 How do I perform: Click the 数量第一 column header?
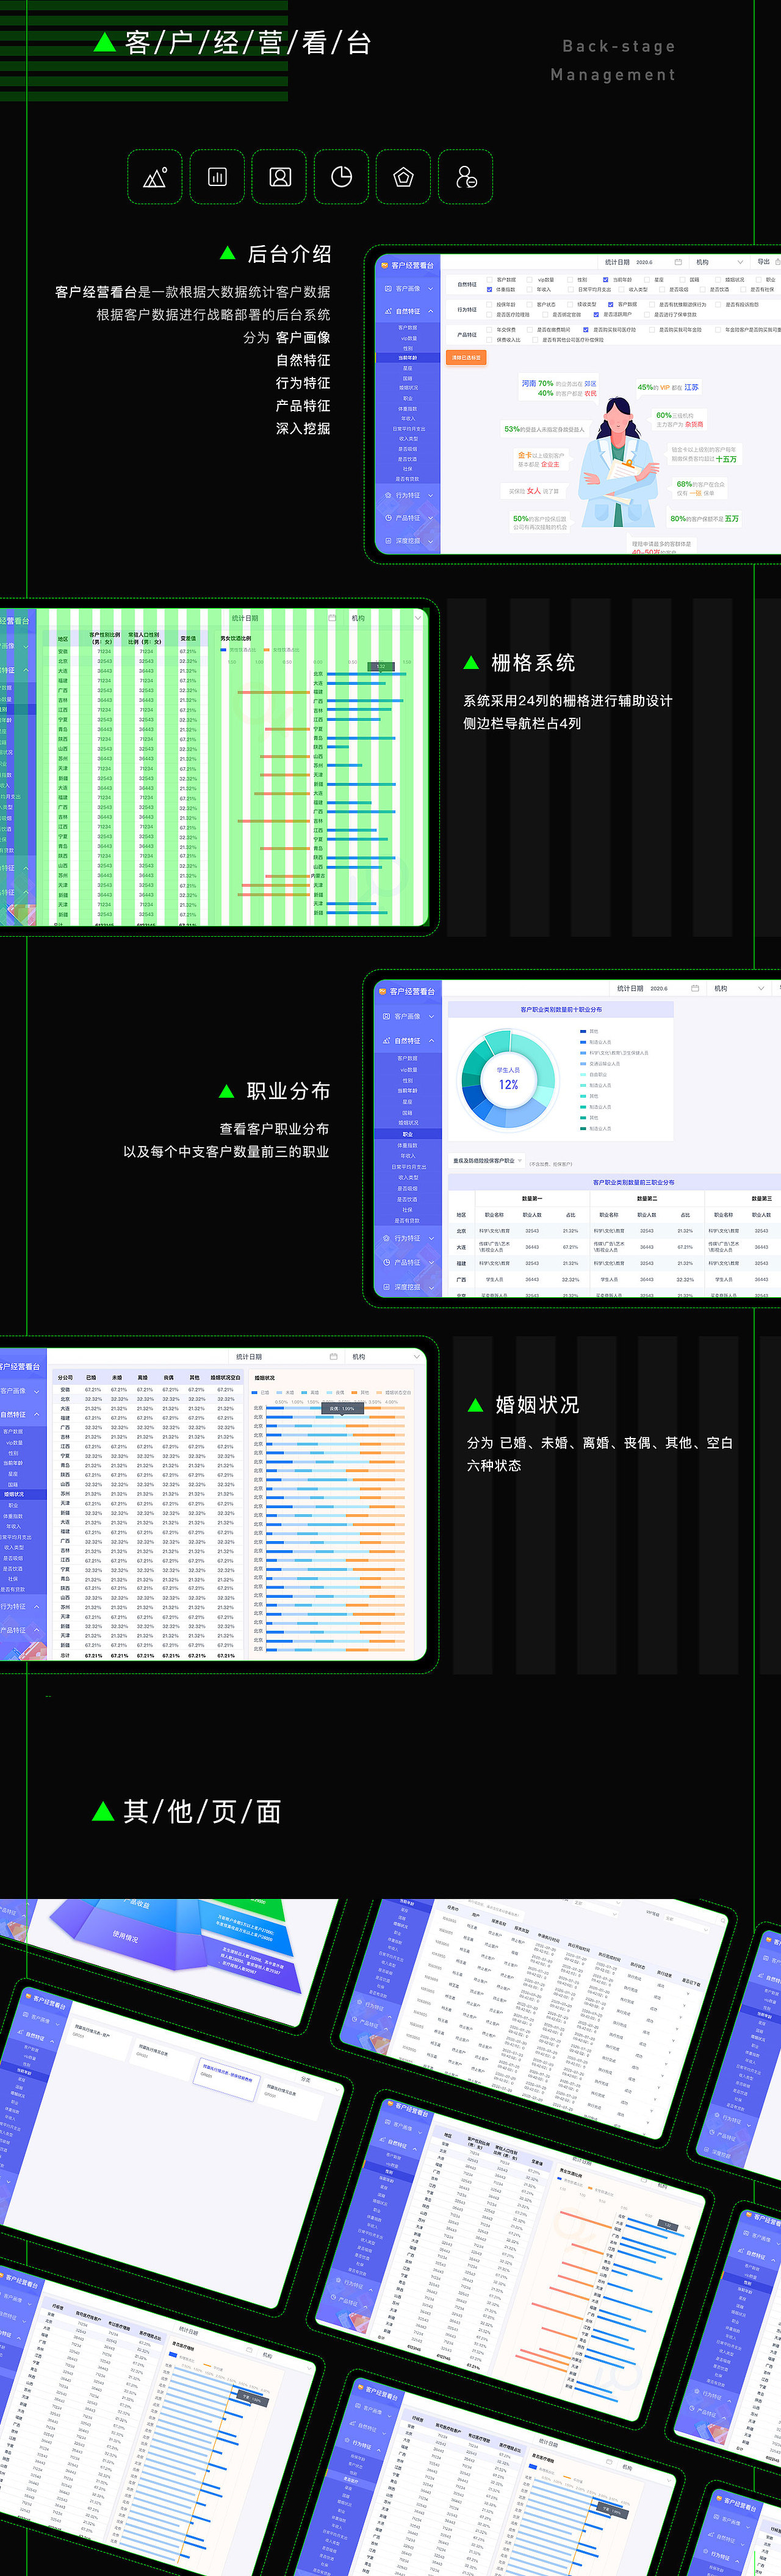[532, 1198]
